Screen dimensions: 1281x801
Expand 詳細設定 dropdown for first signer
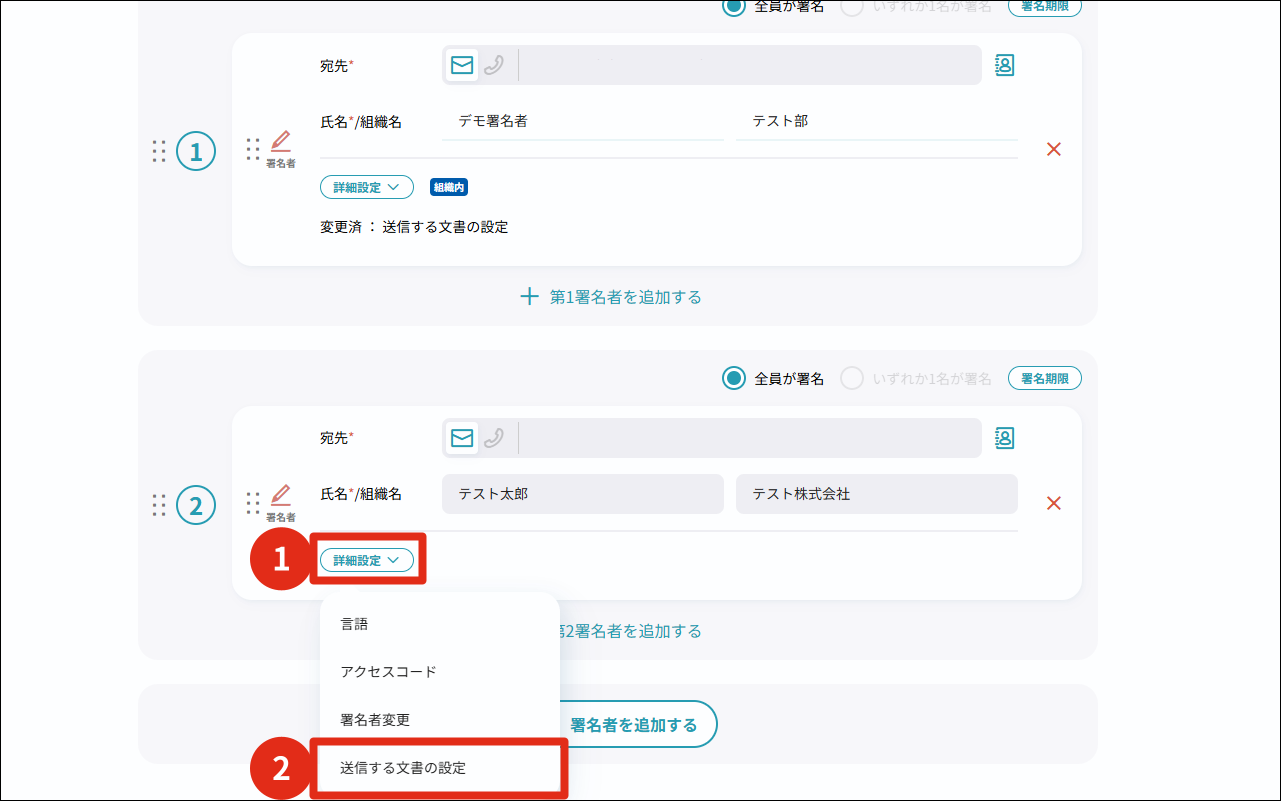tap(366, 187)
